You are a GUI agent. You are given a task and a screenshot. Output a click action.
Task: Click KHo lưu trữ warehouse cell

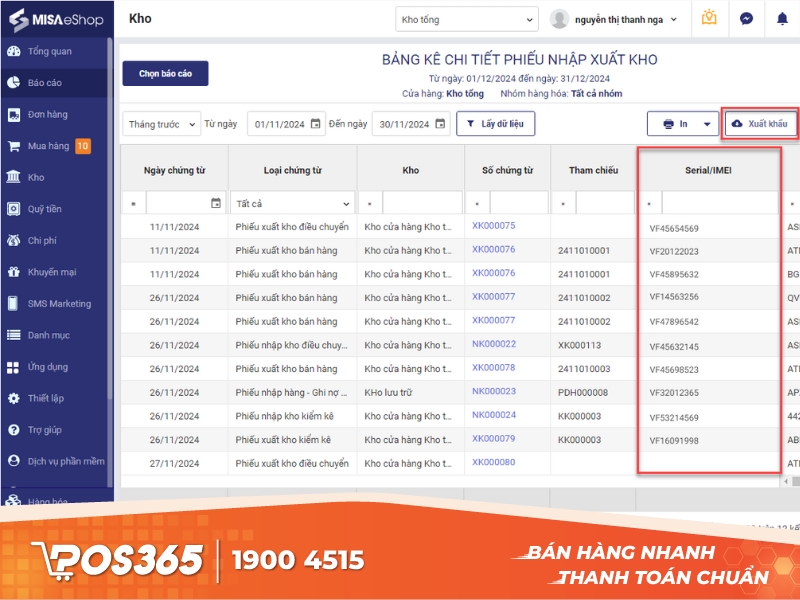pos(388,392)
